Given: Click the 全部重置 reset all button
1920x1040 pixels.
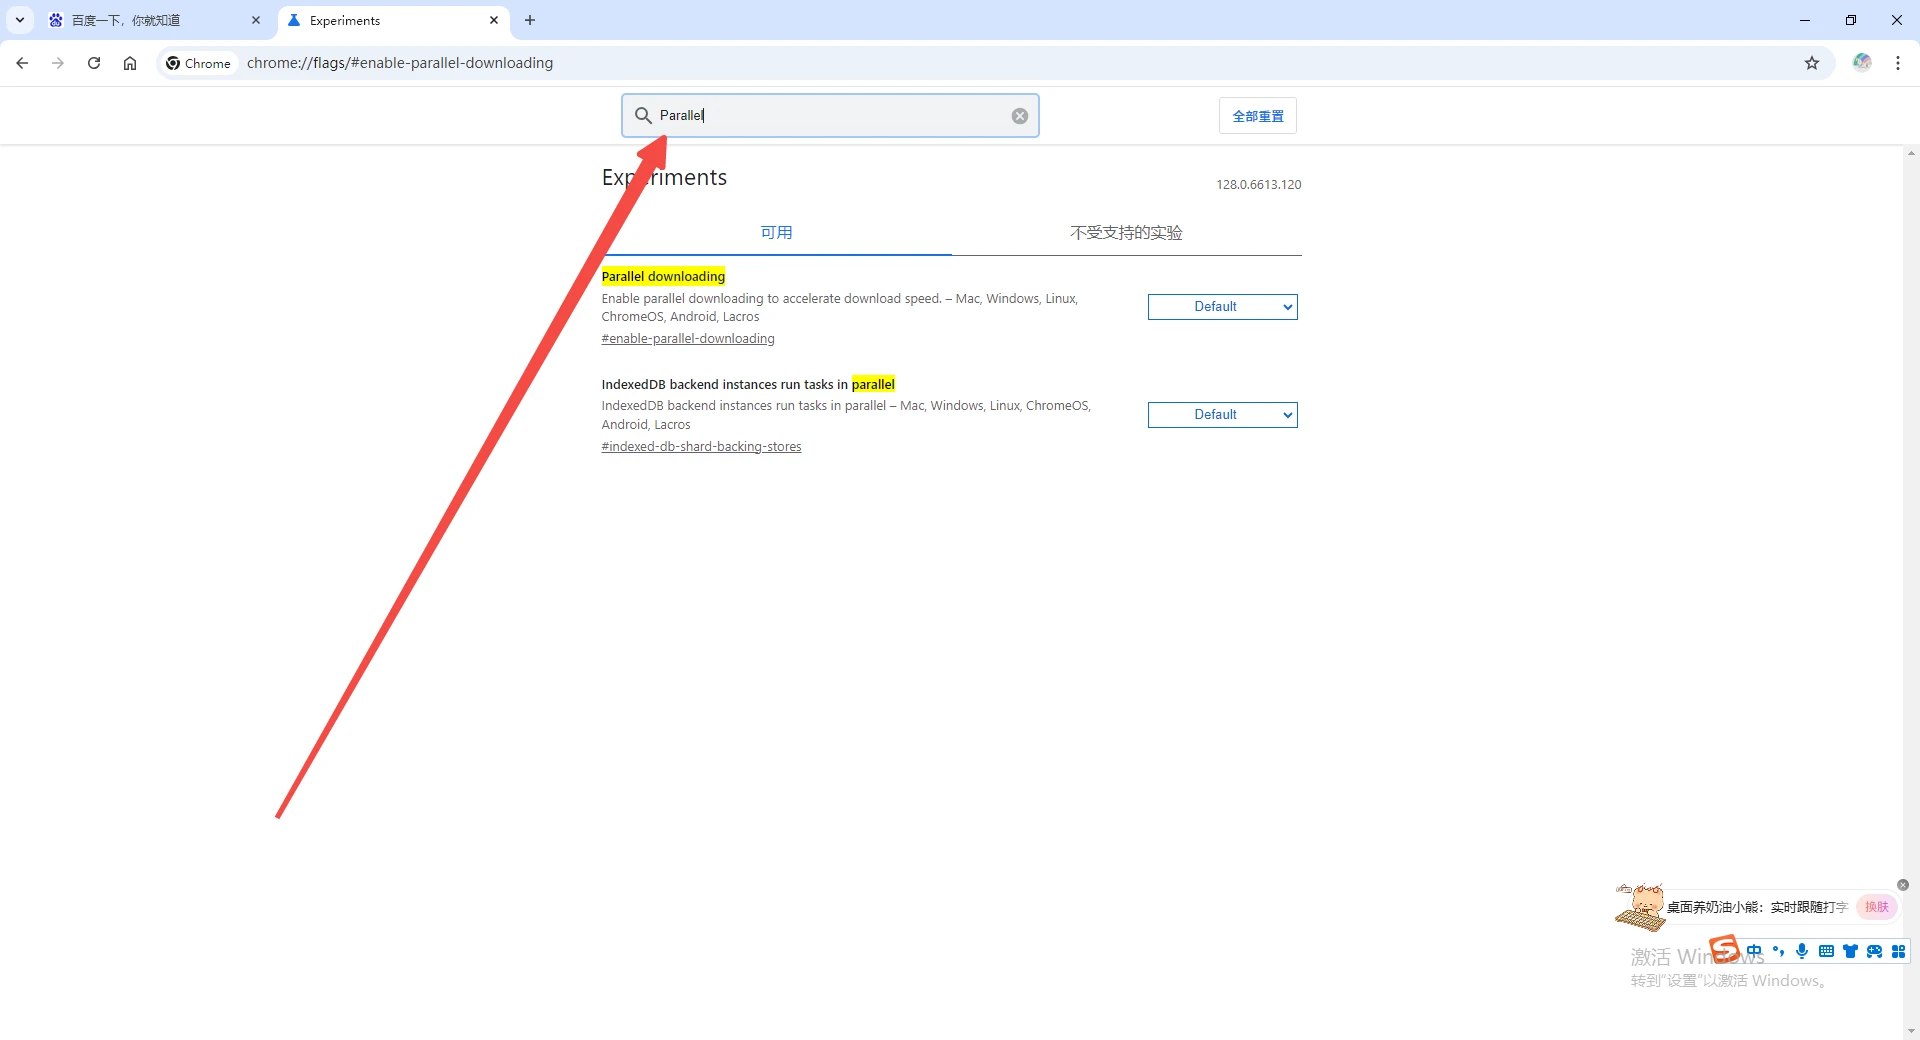Looking at the screenshot, I should click(1257, 116).
